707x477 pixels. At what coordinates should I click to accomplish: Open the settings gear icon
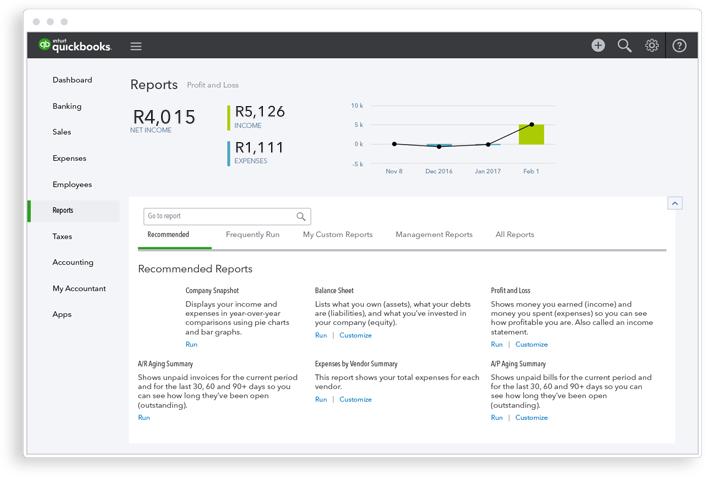pos(651,45)
